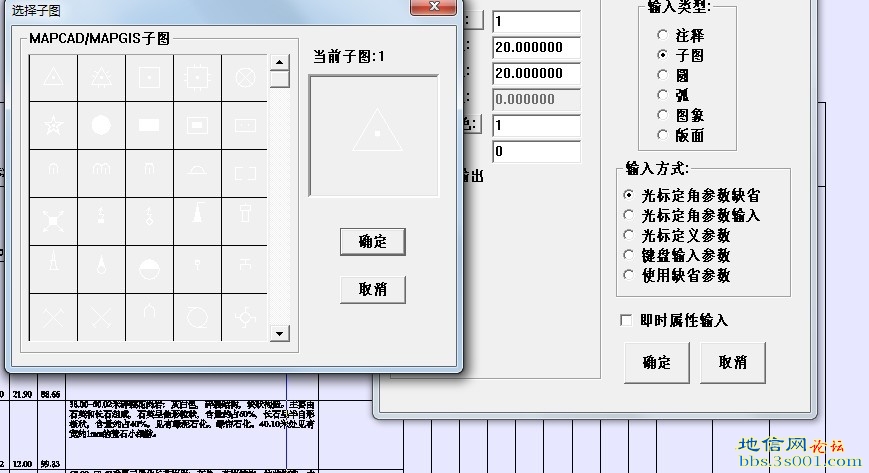
Task: Click 确定 below 即时属性输入 checkbox
Action: [657, 363]
